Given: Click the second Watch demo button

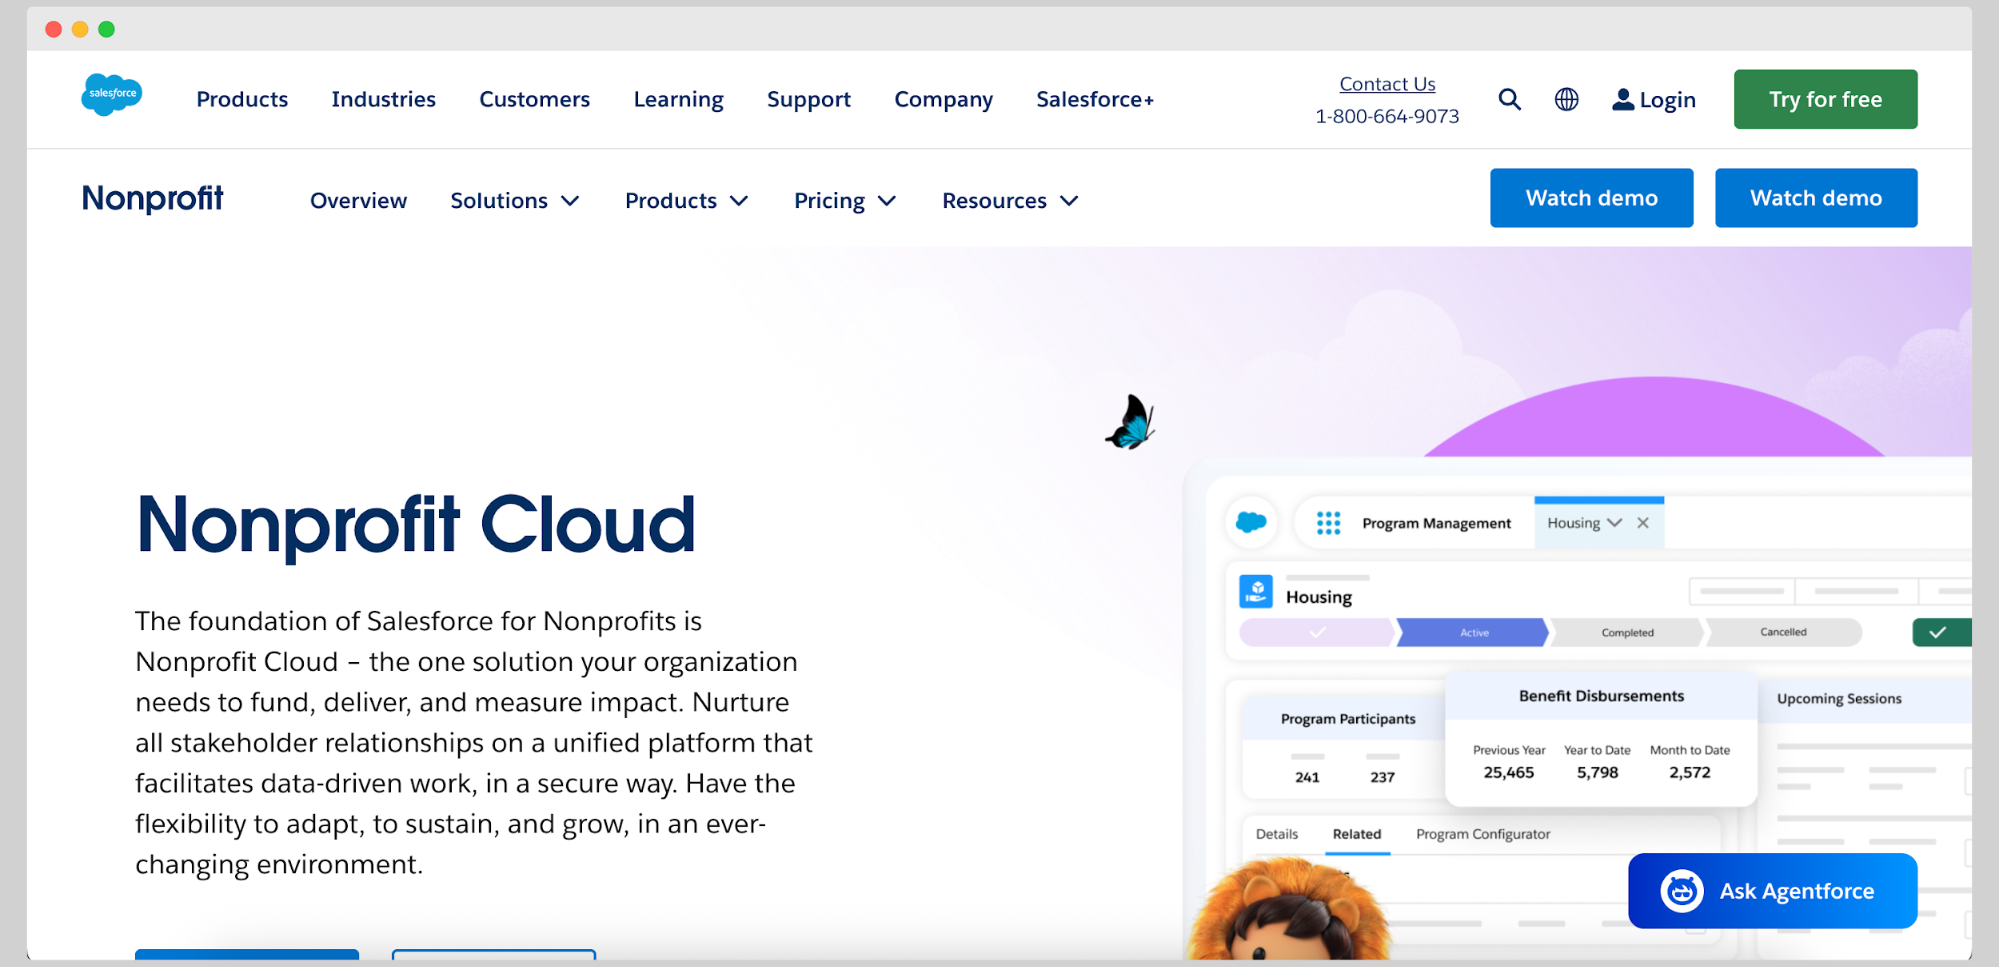Looking at the screenshot, I should click(1816, 198).
